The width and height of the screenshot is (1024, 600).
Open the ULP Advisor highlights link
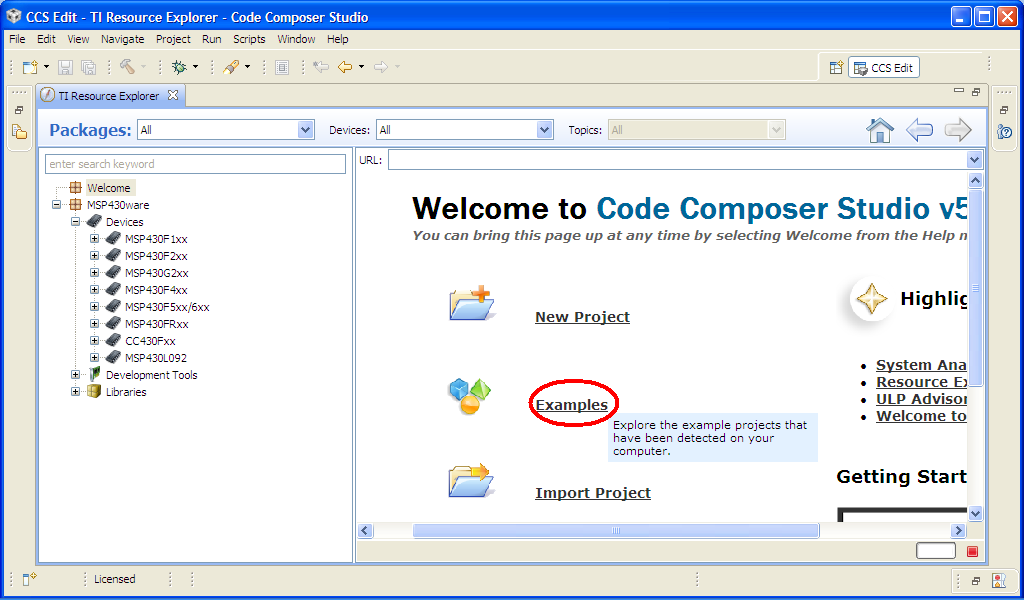click(921, 399)
